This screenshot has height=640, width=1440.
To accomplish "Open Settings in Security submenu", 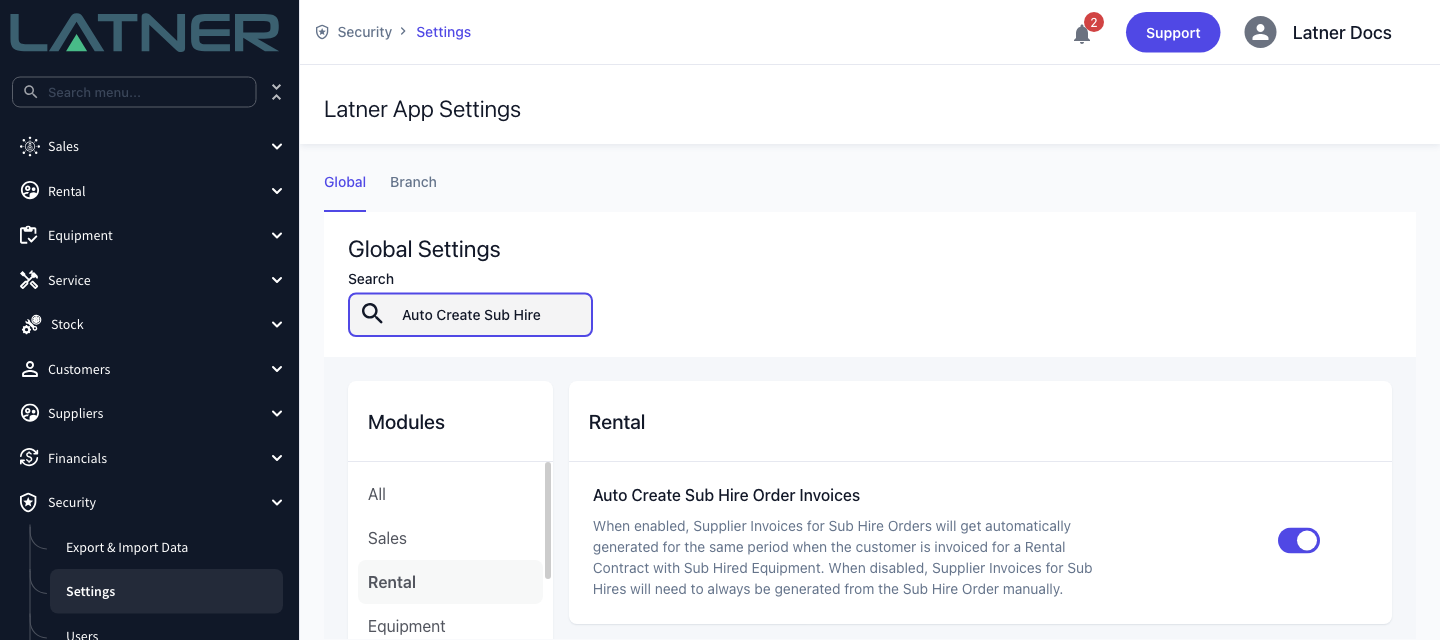I will (x=166, y=591).
